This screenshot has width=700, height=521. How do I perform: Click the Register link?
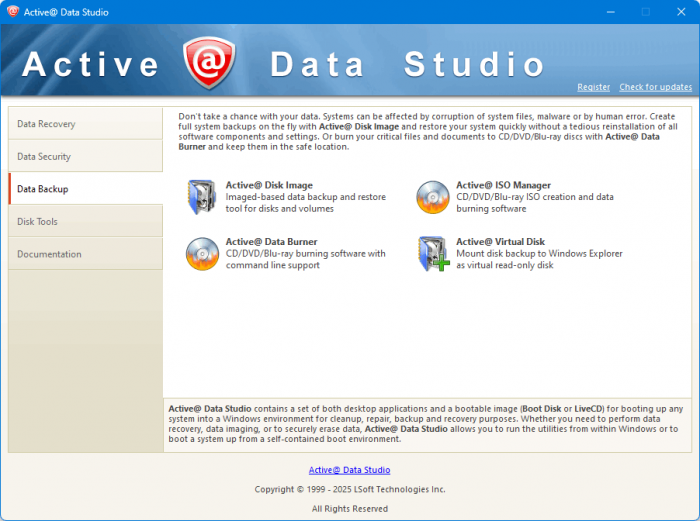coord(593,87)
